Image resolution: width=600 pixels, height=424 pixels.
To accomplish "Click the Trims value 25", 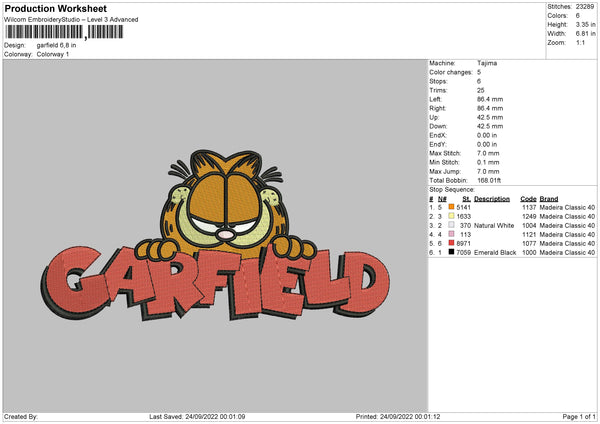I will [481, 90].
